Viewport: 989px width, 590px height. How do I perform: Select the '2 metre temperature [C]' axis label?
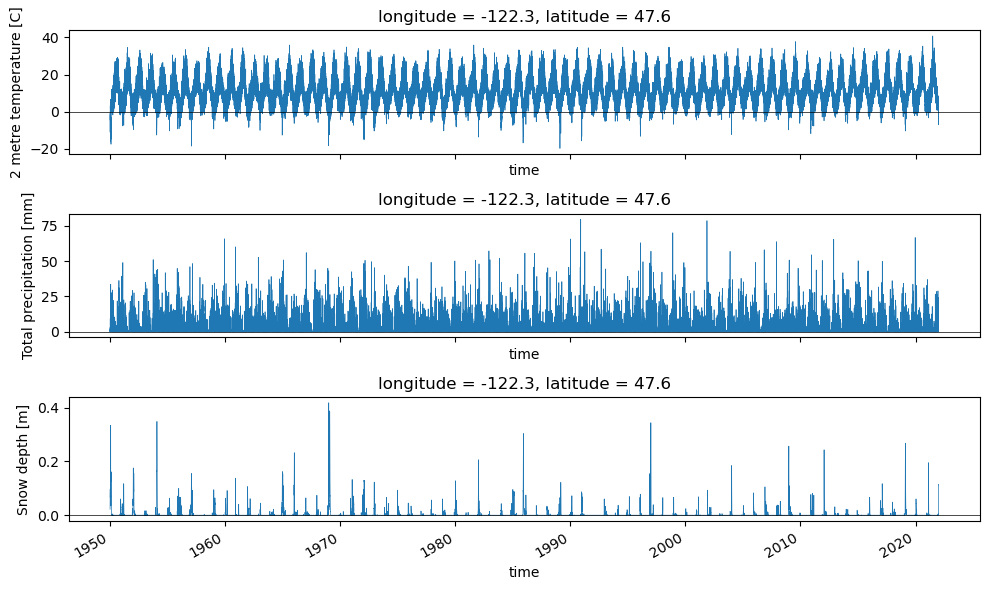tap(16, 93)
